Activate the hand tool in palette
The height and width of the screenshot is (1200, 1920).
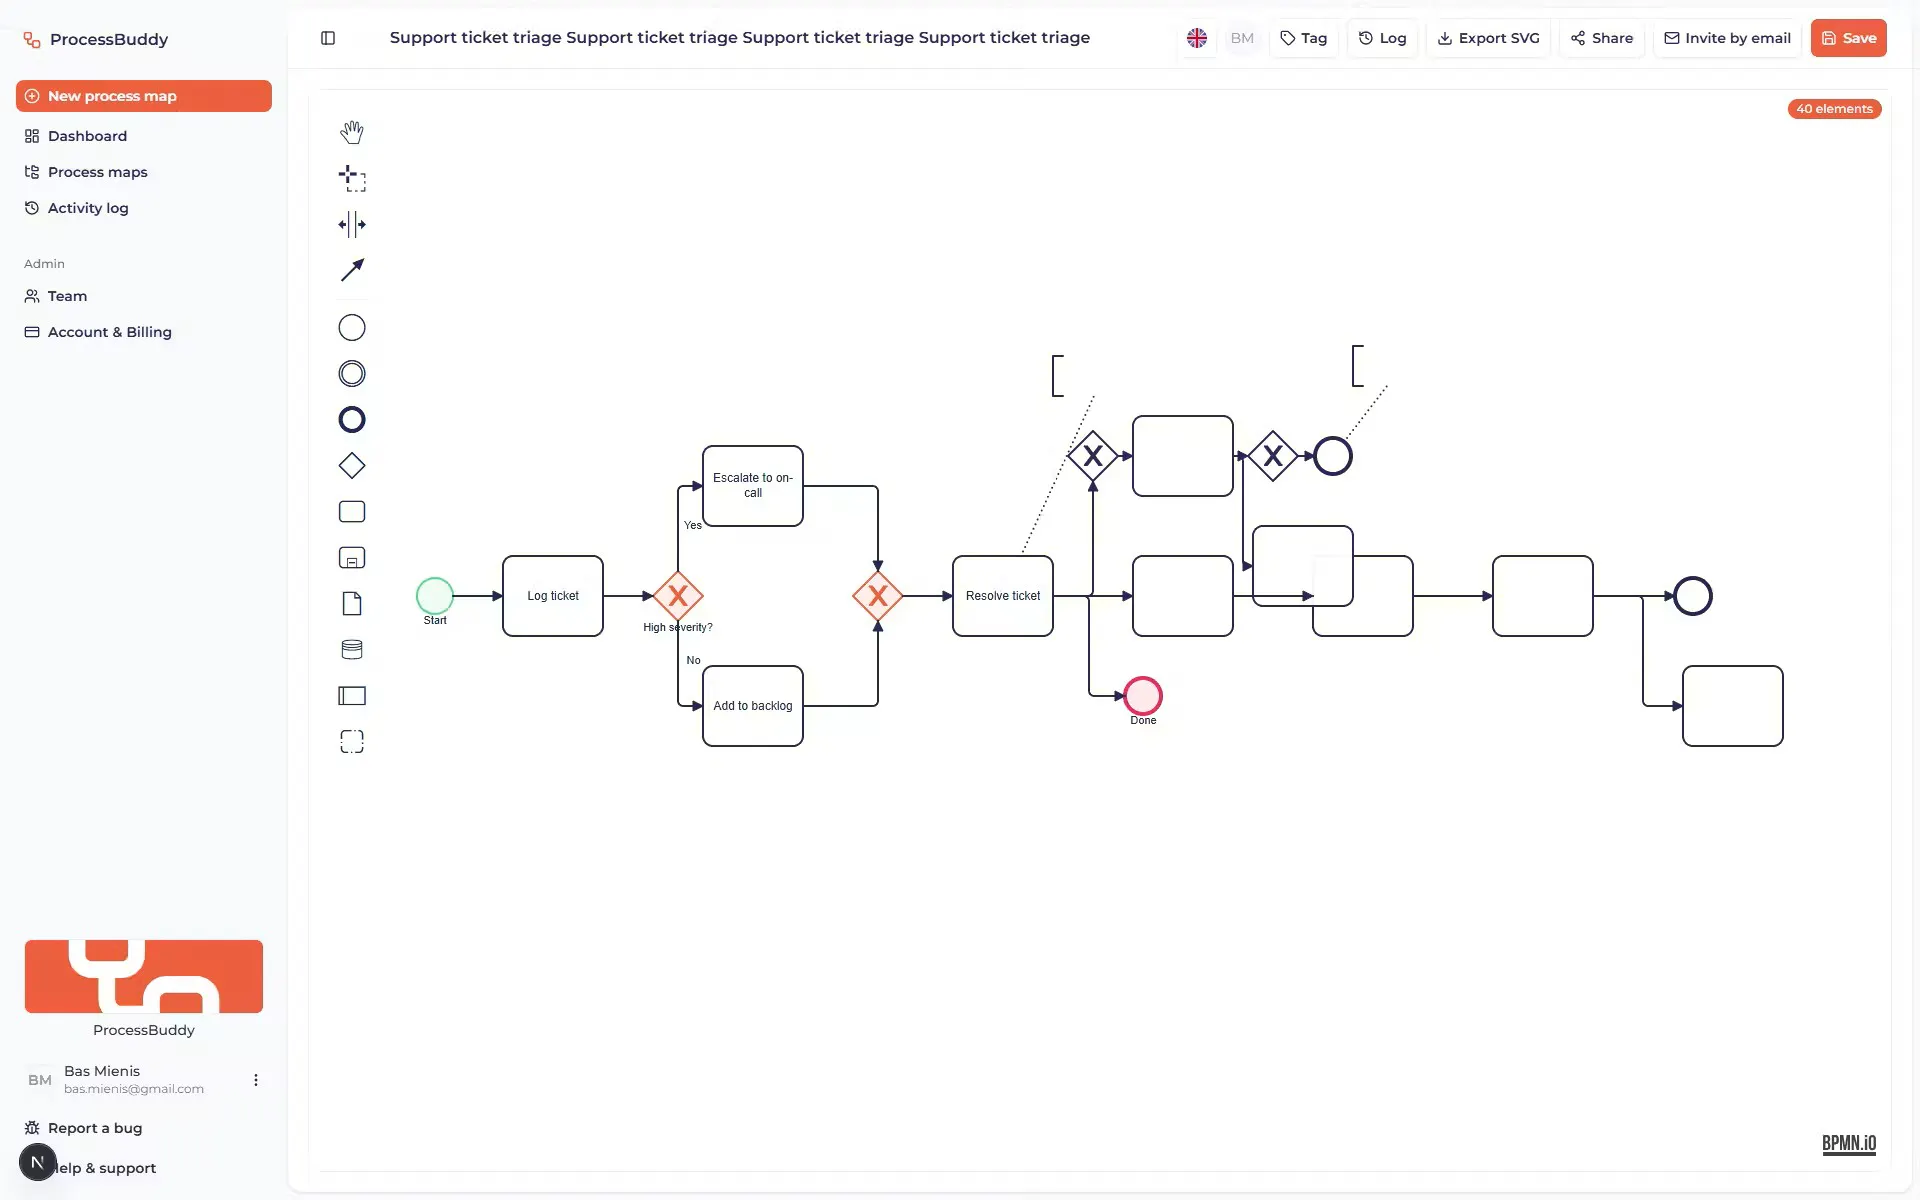352,132
